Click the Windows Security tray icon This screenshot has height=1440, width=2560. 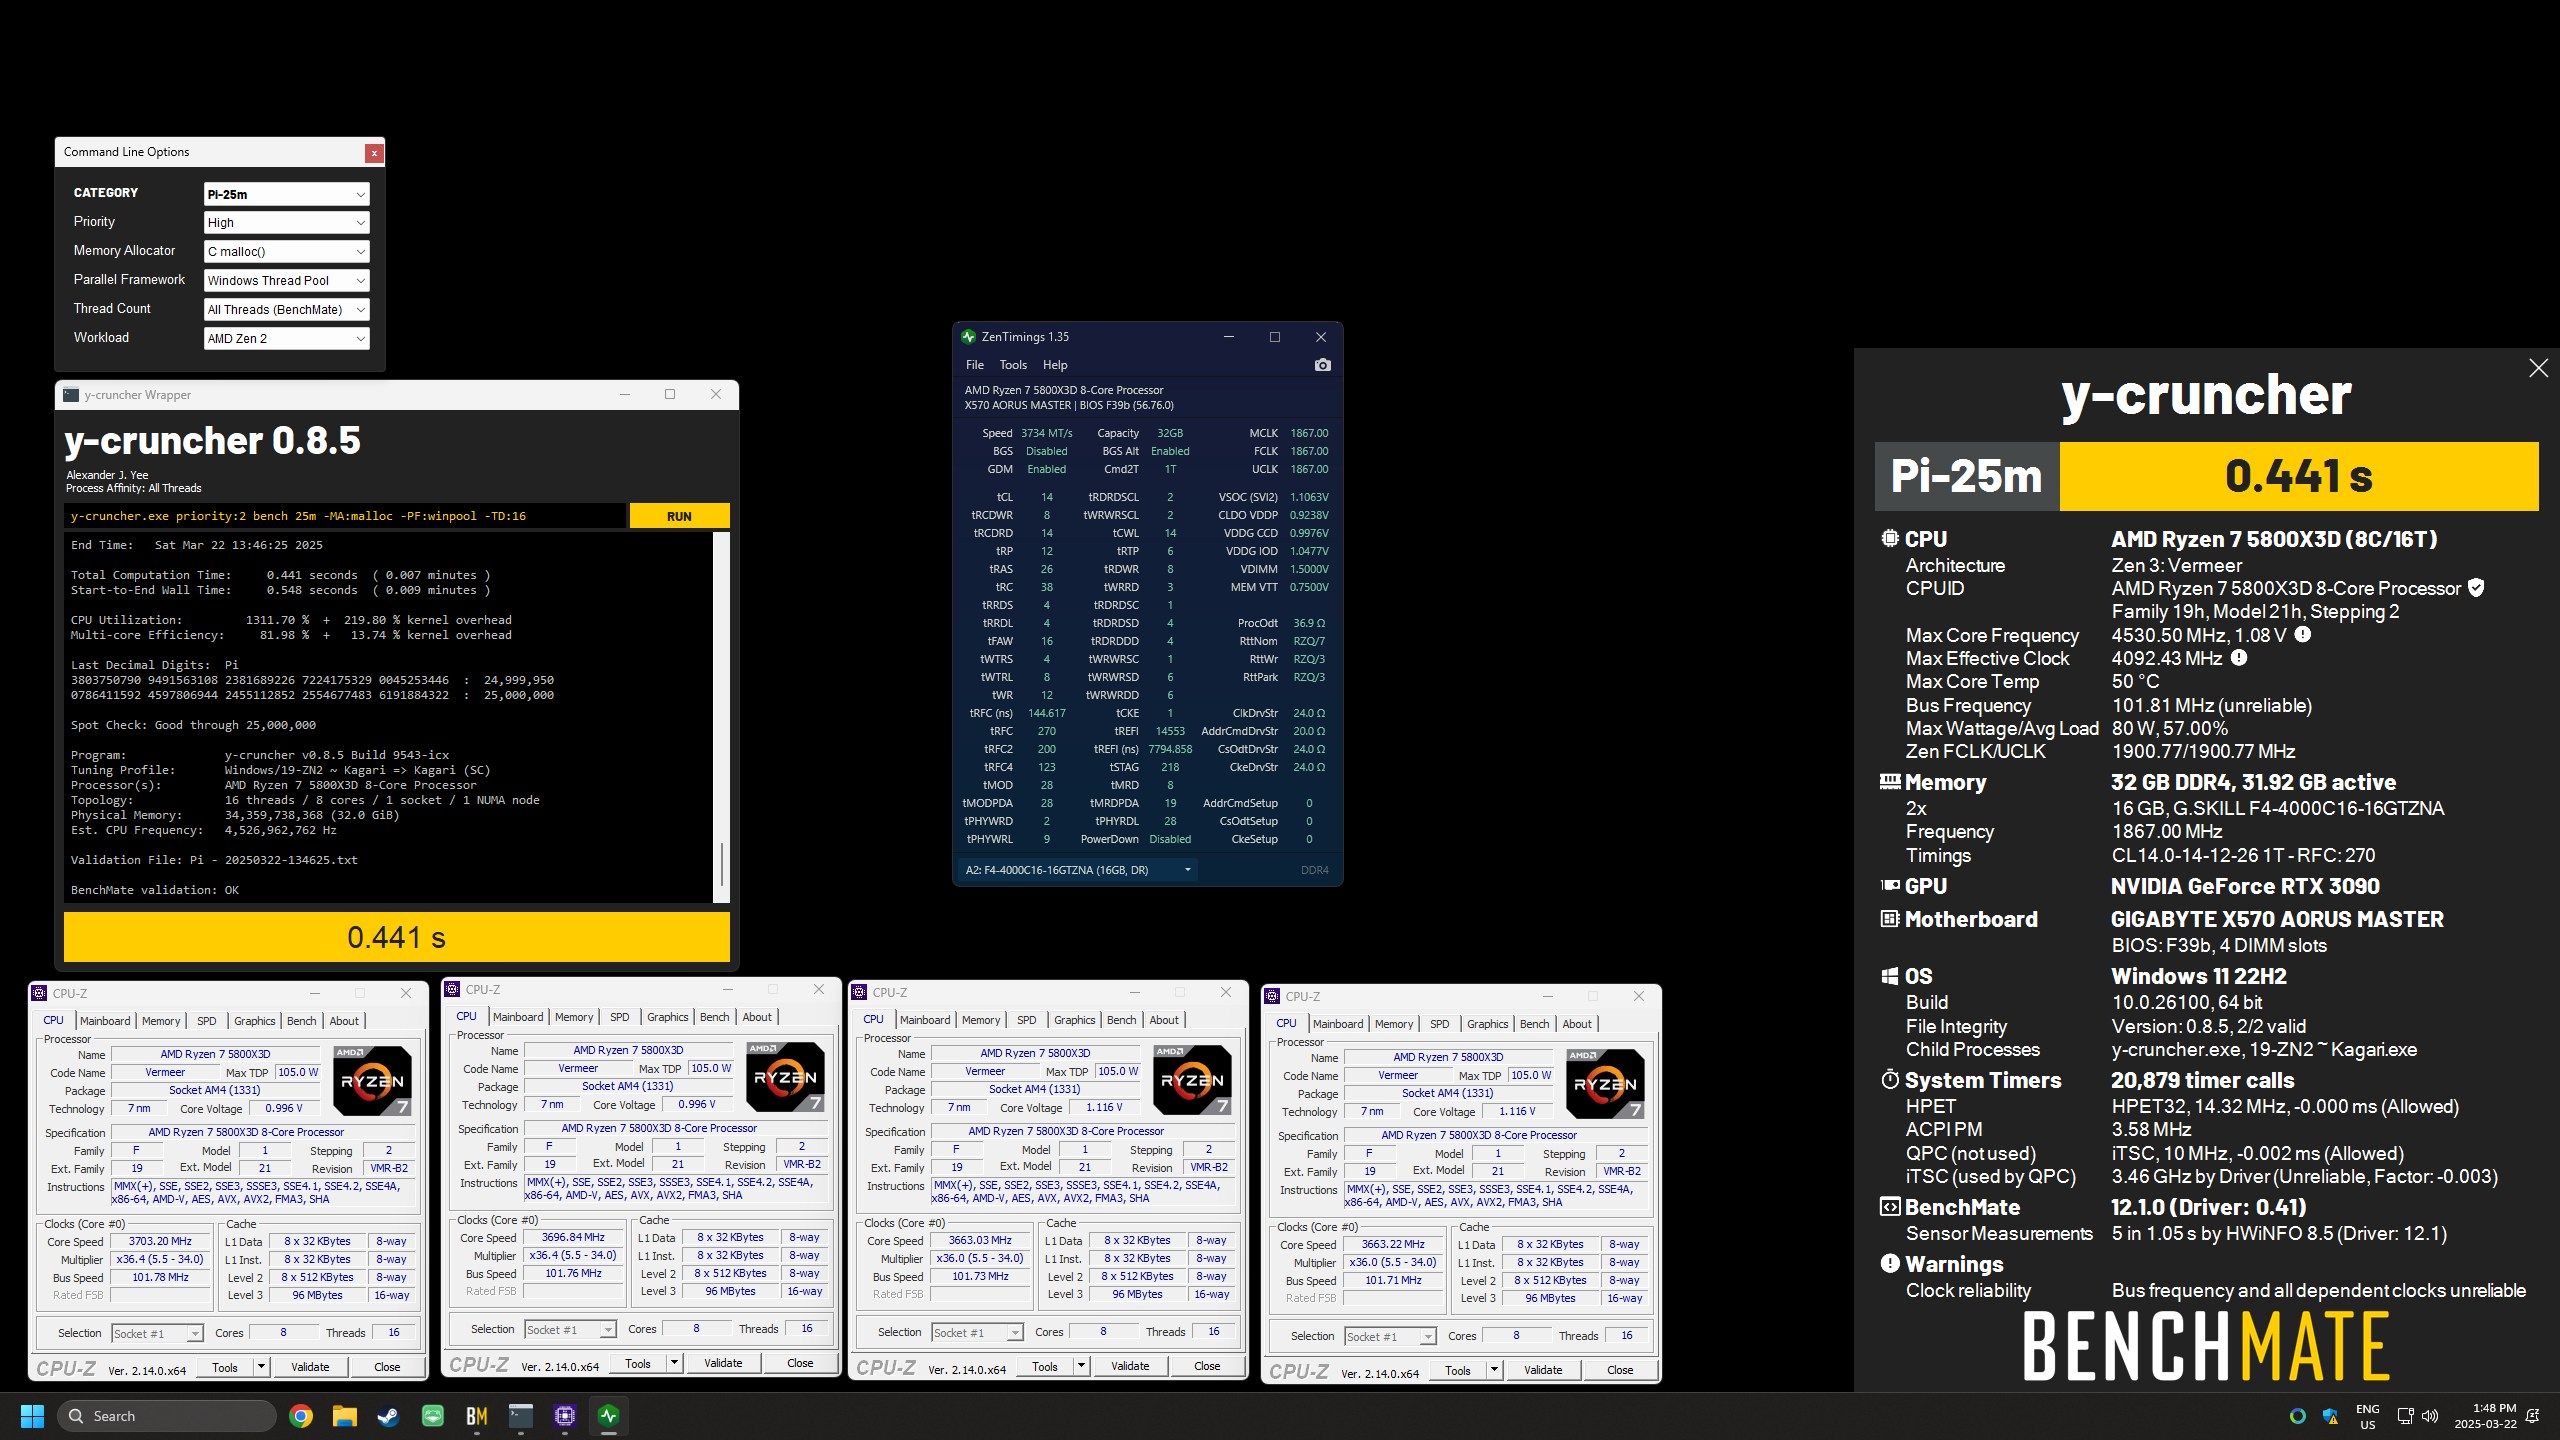(x=2330, y=1416)
